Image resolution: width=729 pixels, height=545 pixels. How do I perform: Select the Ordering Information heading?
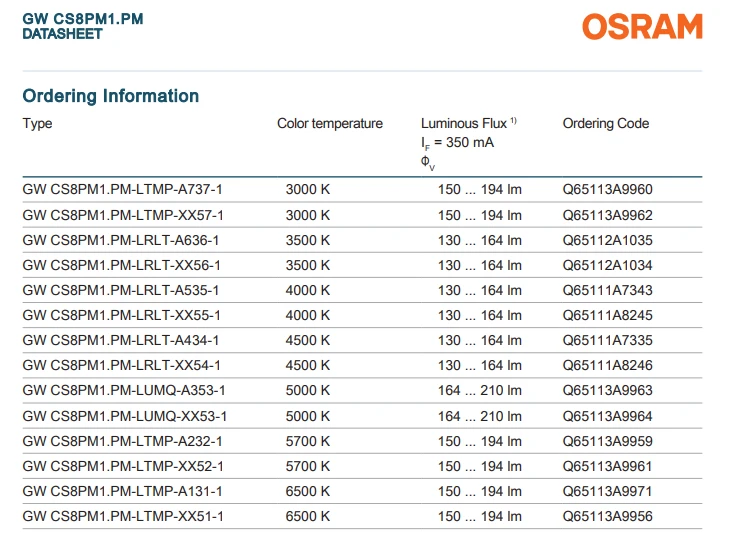111,96
